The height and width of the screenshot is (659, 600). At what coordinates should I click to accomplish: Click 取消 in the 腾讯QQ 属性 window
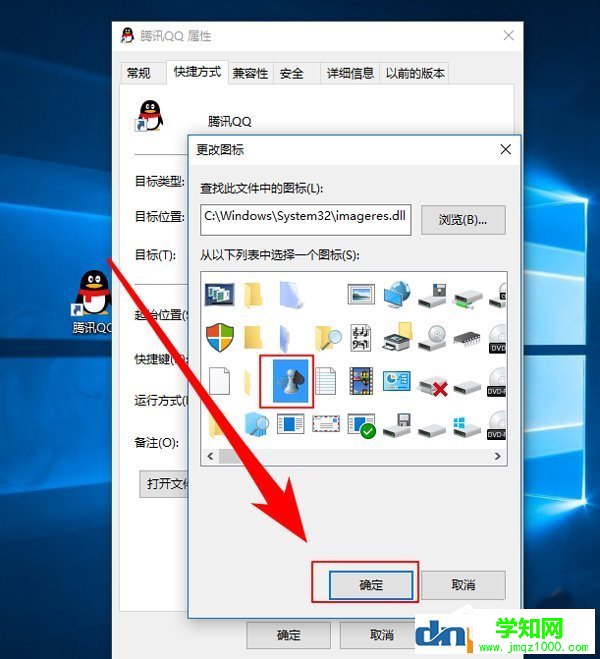click(x=382, y=635)
